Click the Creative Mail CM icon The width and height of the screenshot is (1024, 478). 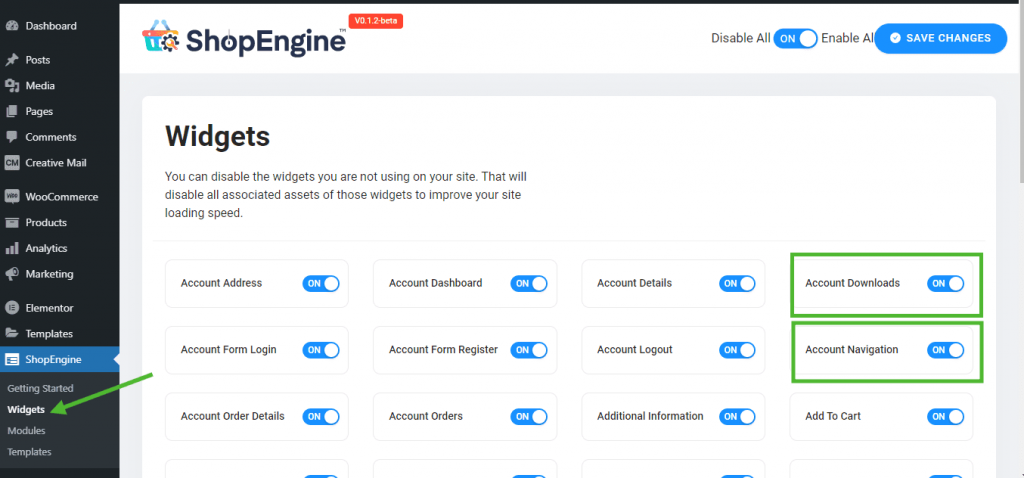tap(12, 163)
